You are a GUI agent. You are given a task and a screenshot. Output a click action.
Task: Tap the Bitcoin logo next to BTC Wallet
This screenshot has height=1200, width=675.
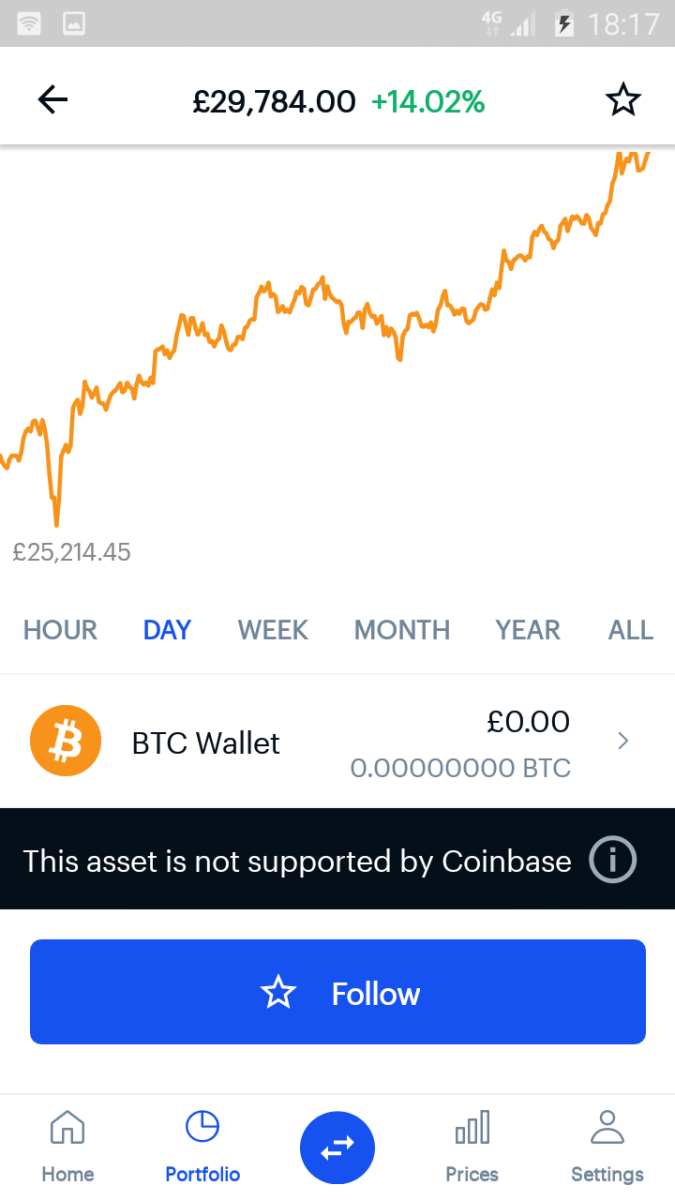tap(66, 742)
